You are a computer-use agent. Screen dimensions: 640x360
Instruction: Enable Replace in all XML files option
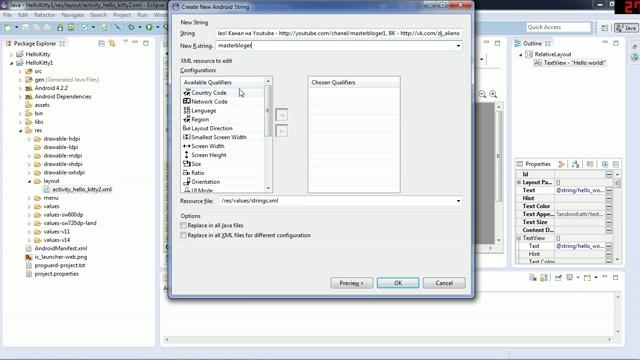(x=183, y=235)
